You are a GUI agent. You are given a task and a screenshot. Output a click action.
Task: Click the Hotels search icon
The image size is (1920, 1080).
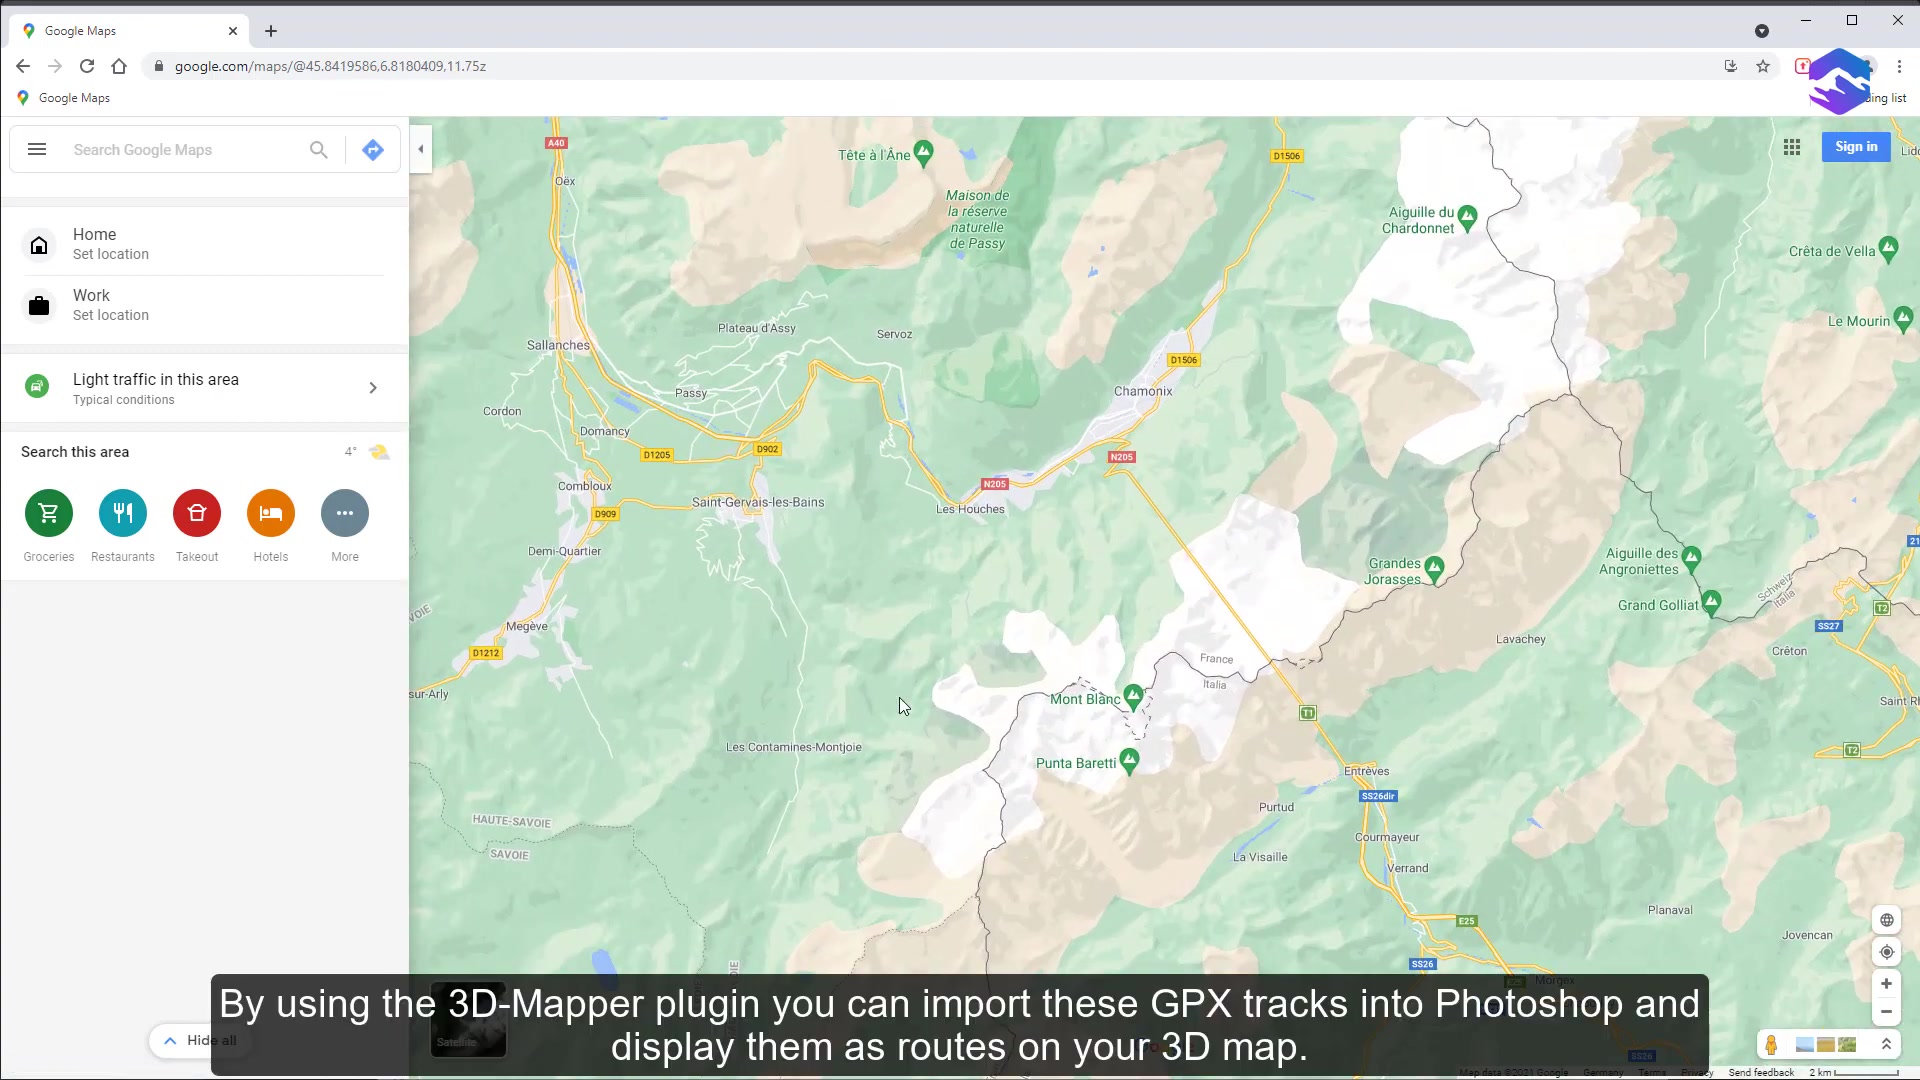270,513
